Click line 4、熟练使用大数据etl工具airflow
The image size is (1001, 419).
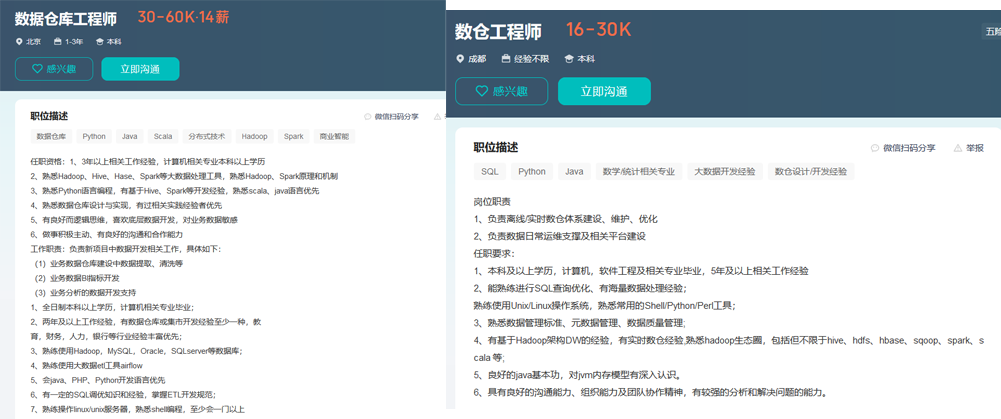point(87,365)
